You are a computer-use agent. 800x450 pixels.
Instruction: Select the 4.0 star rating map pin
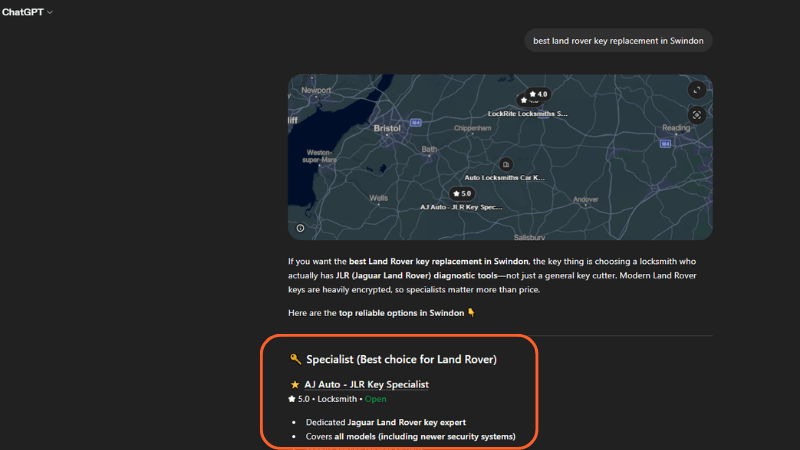click(537, 94)
